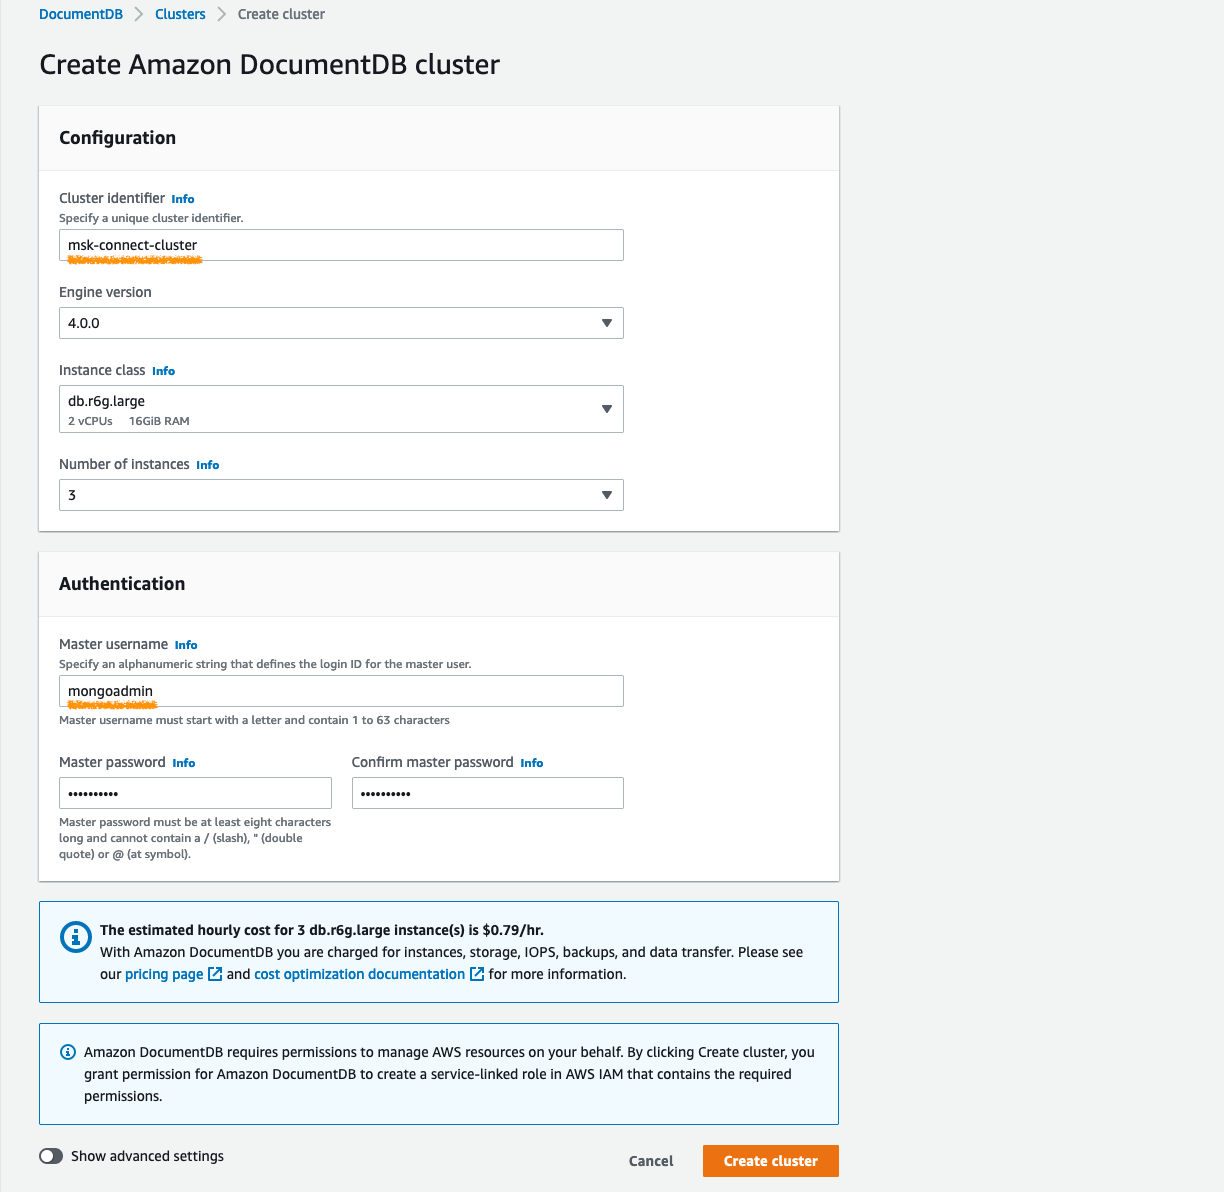This screenshot has width=1224, height=1192.
Task: Click external-link icon after cost optimization documentation
Action: click(x=477, y=974)
